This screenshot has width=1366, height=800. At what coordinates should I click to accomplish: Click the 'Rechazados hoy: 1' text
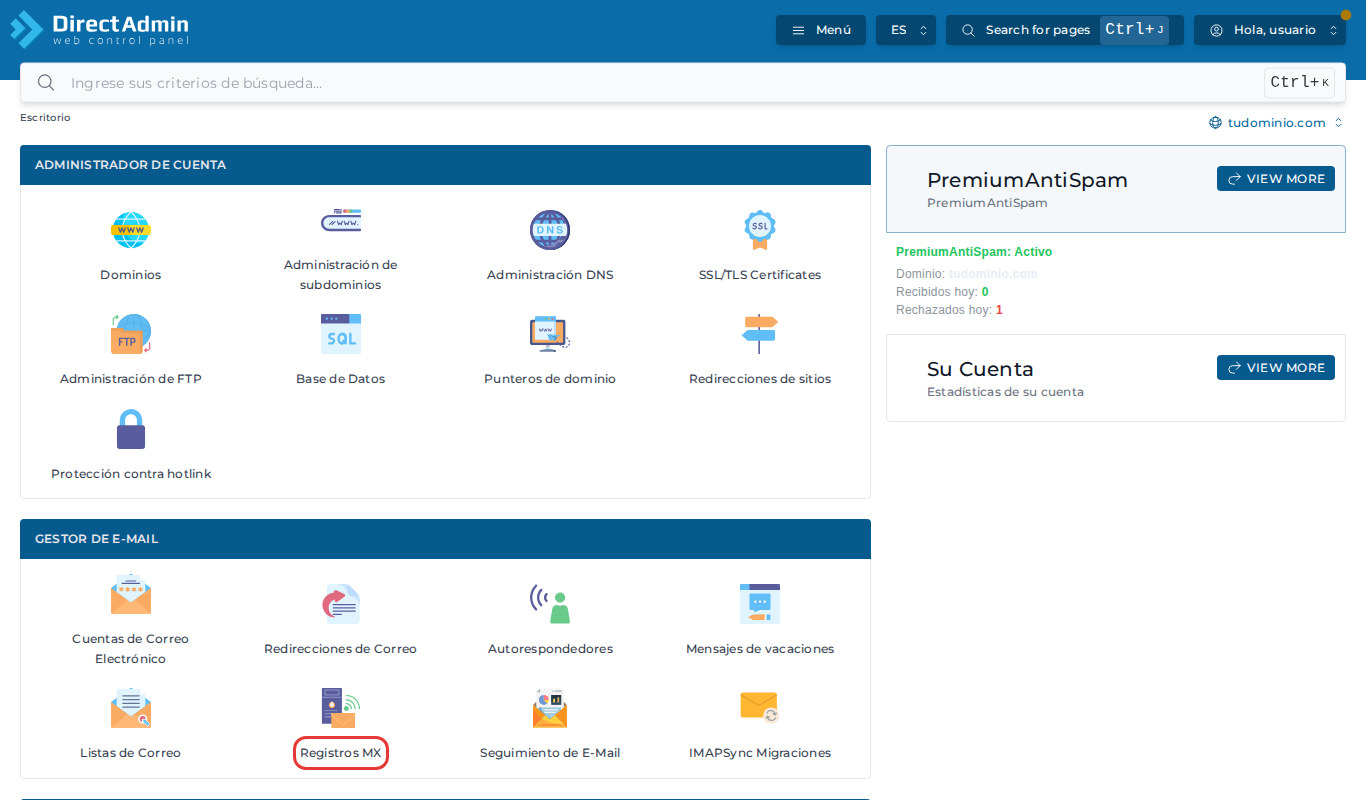(949, 310)
